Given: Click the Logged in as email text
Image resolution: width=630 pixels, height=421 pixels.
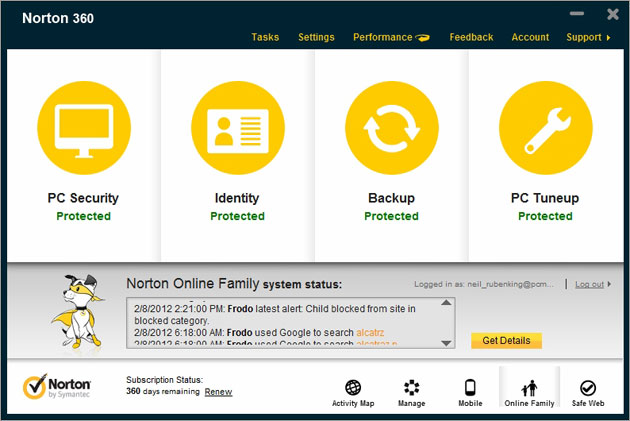Looking at the screenshot, I should pyautogui.click(x=484, y=284).
